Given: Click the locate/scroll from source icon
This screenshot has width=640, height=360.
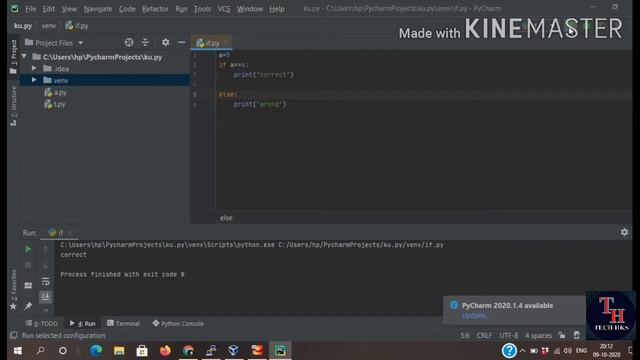Looking at the screenshot, I should 129,42.
